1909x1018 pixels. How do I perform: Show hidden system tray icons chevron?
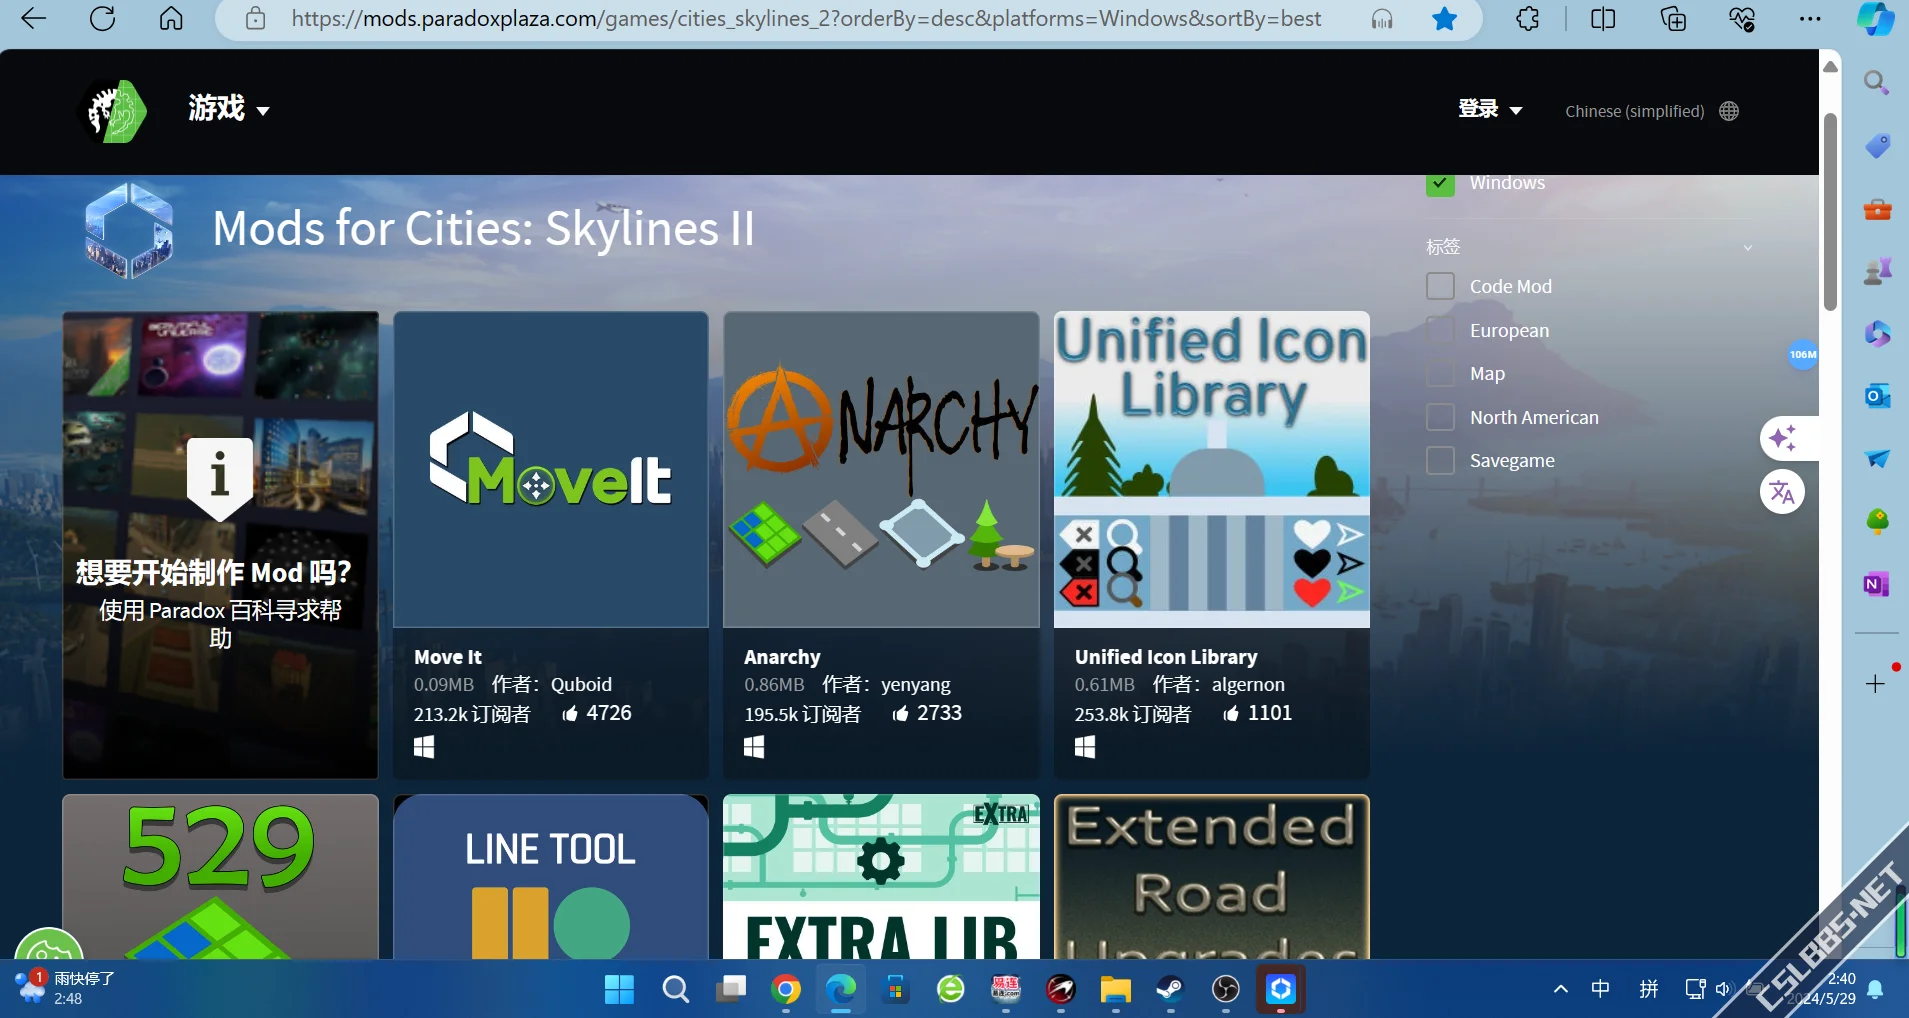(x=1560, y=989)
